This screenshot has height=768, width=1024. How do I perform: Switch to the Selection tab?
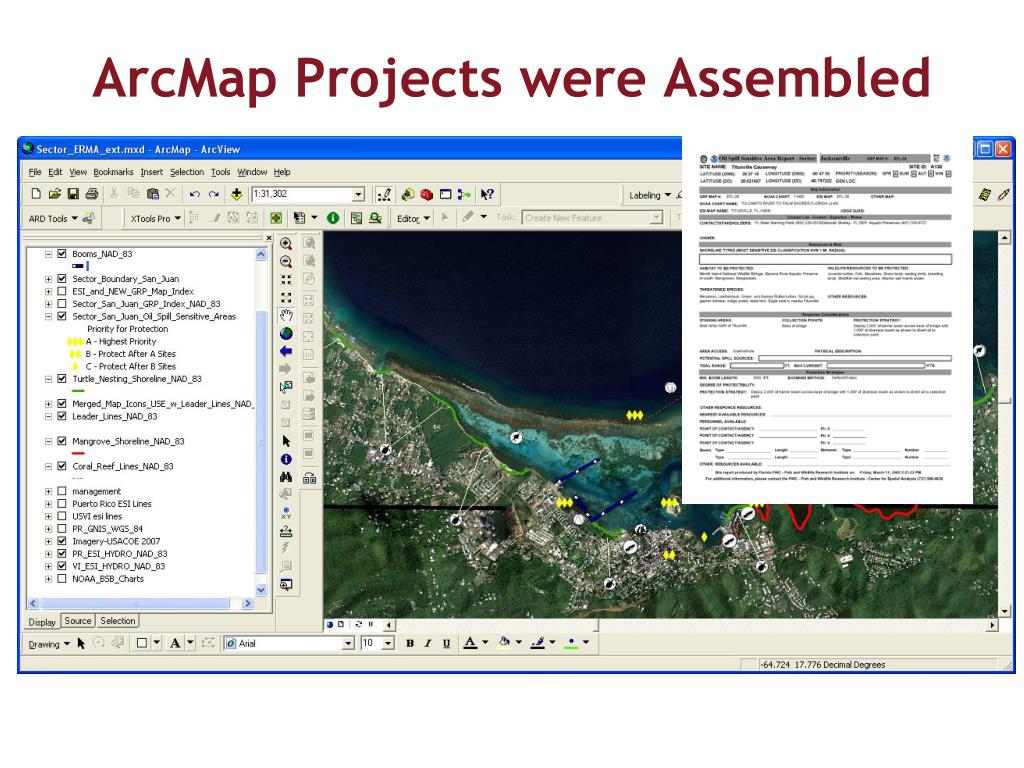click(x=118, y=621)
